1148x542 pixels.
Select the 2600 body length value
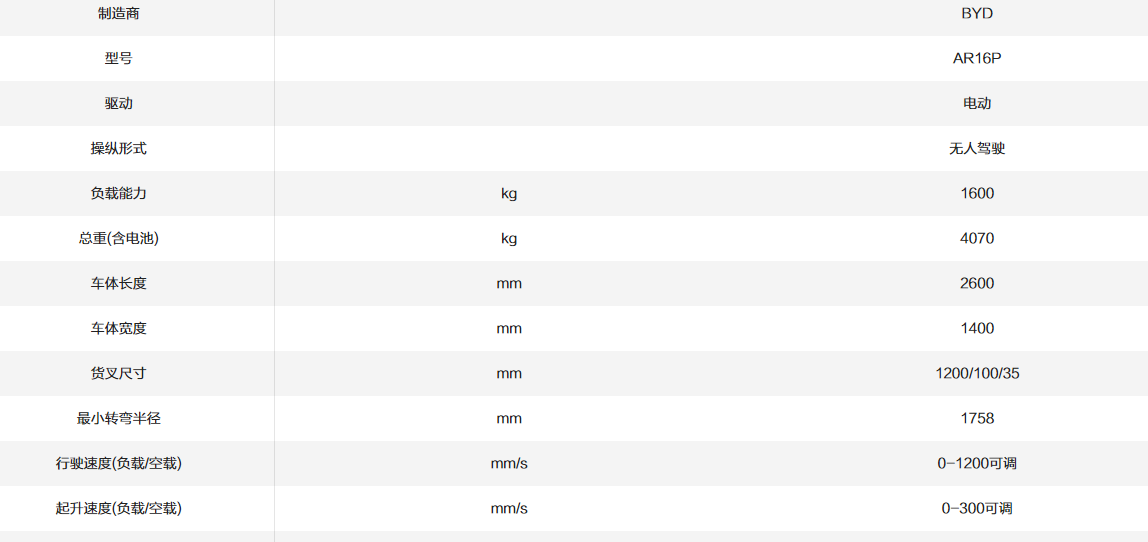click(977, 283)
